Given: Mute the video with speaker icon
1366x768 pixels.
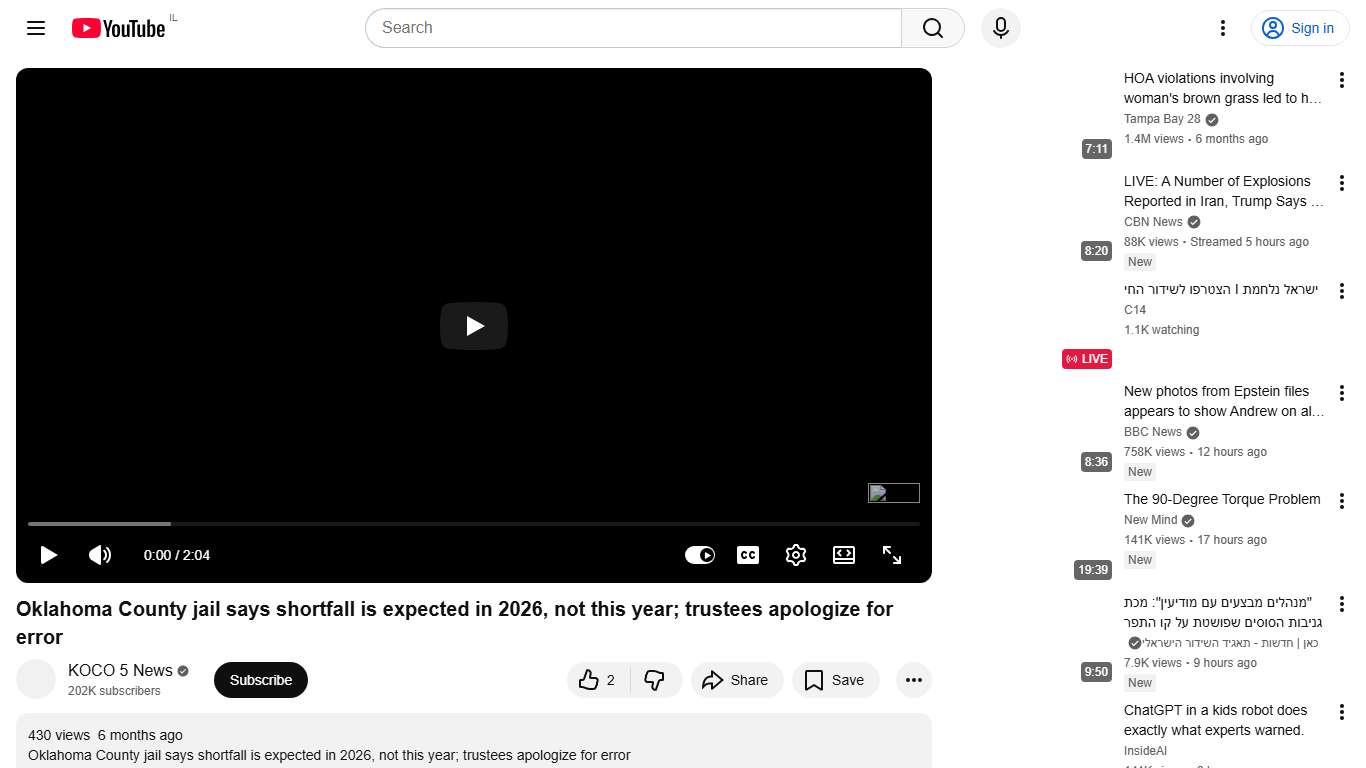Looking at the screenshot, I should tap(100, 555).
